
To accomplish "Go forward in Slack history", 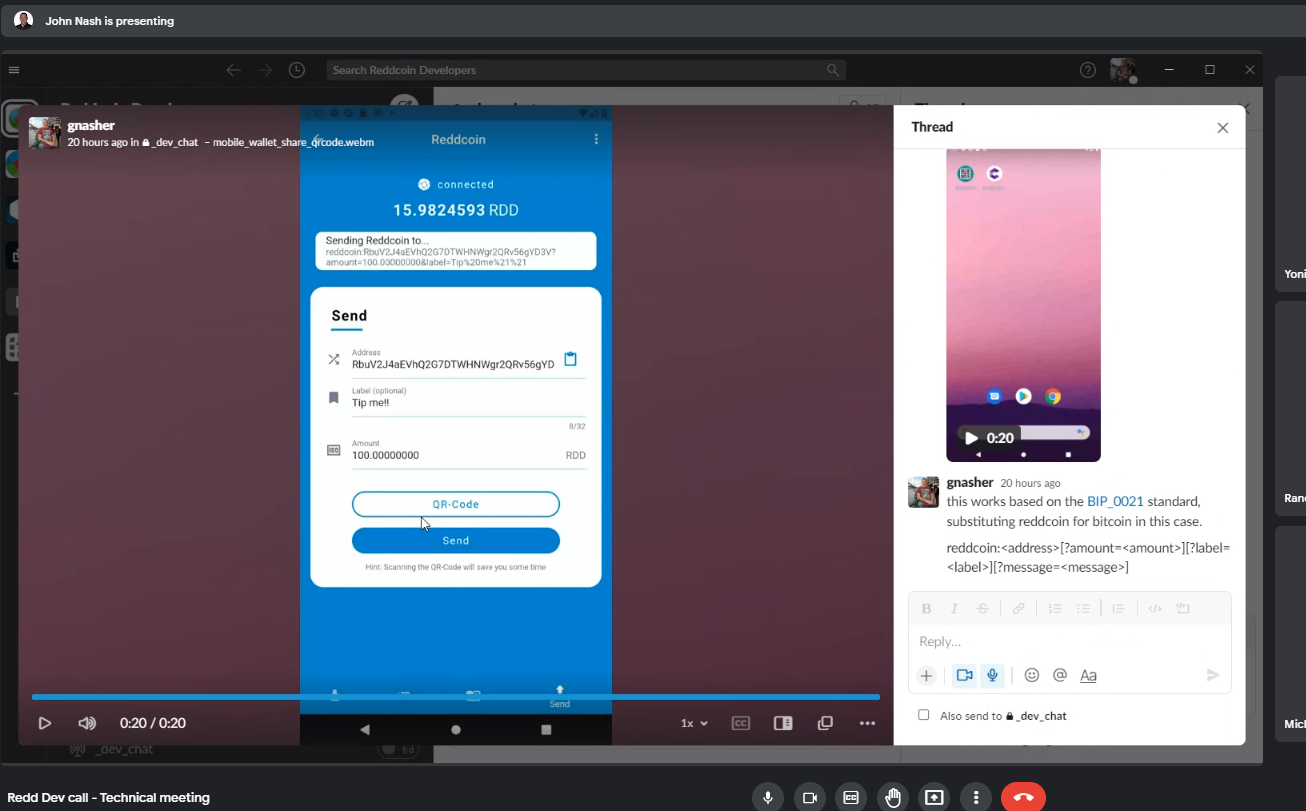I will [x=265, y=70].
